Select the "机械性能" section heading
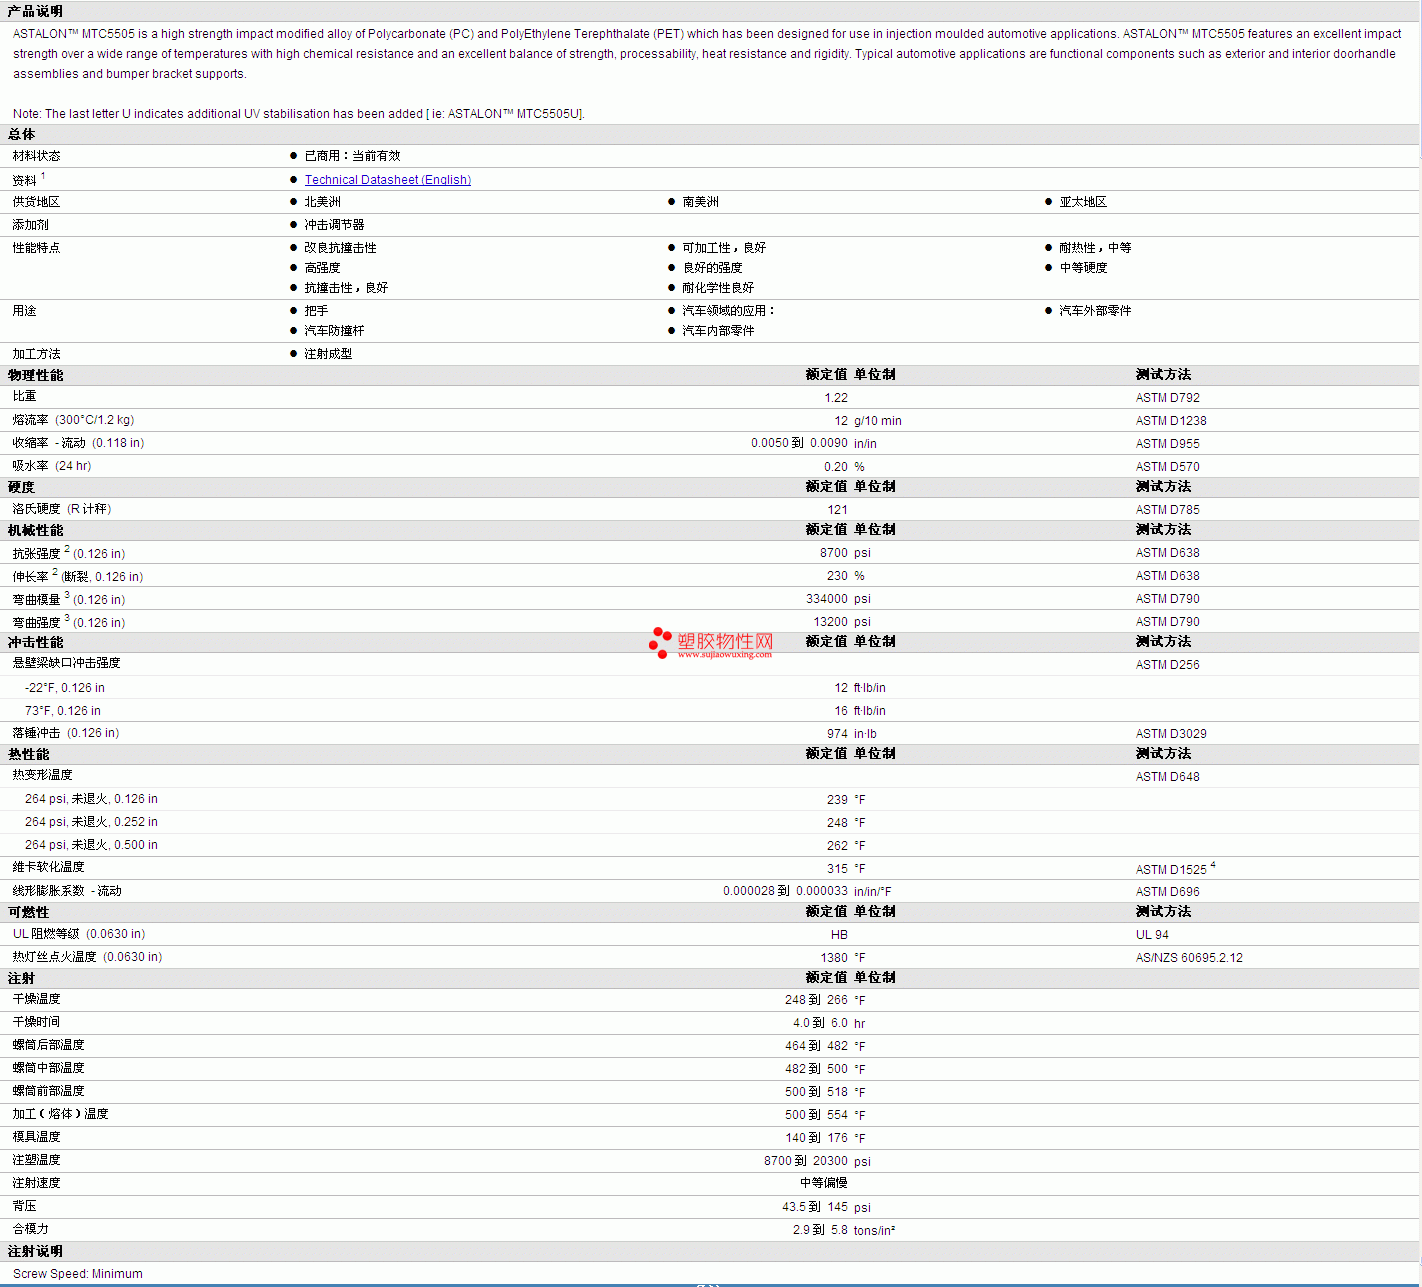The height and width of the screenshot is (1287, 1422). 35,530
